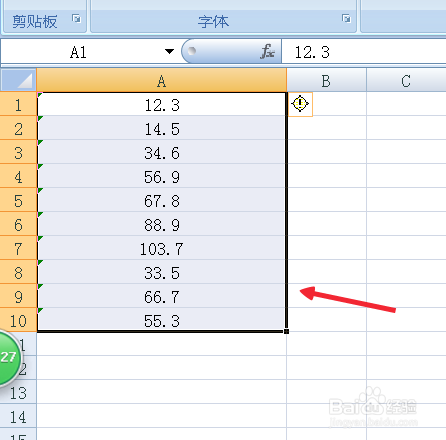Select row 6 header
Image resolution: width=446 pixels, height=440 pixels.
point(18,224)
